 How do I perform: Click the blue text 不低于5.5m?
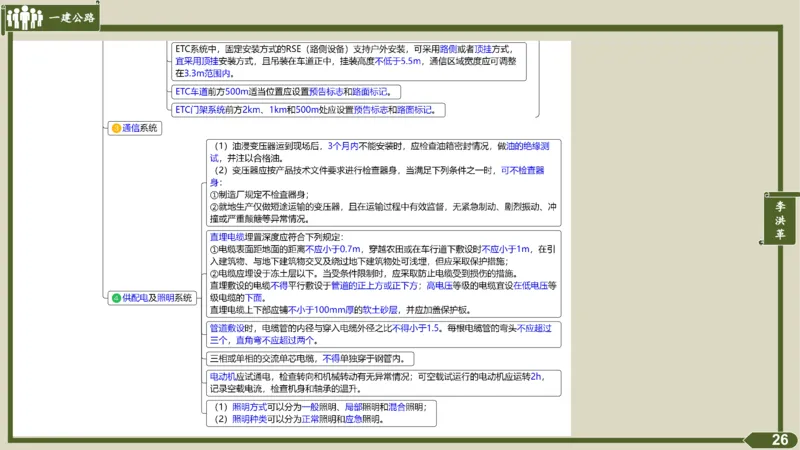[x=397, y=61]
